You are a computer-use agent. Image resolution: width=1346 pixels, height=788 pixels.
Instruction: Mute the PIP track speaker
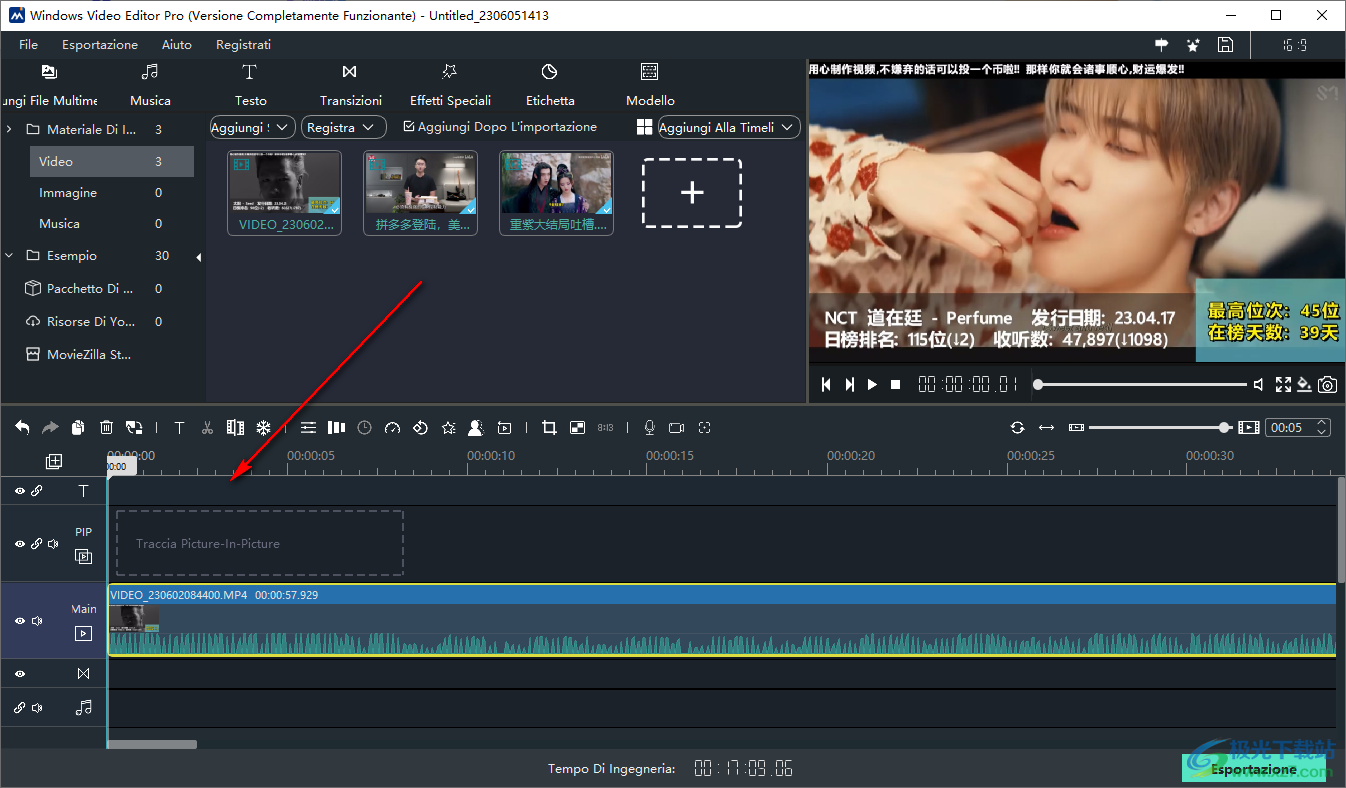[x=53, y=544]
